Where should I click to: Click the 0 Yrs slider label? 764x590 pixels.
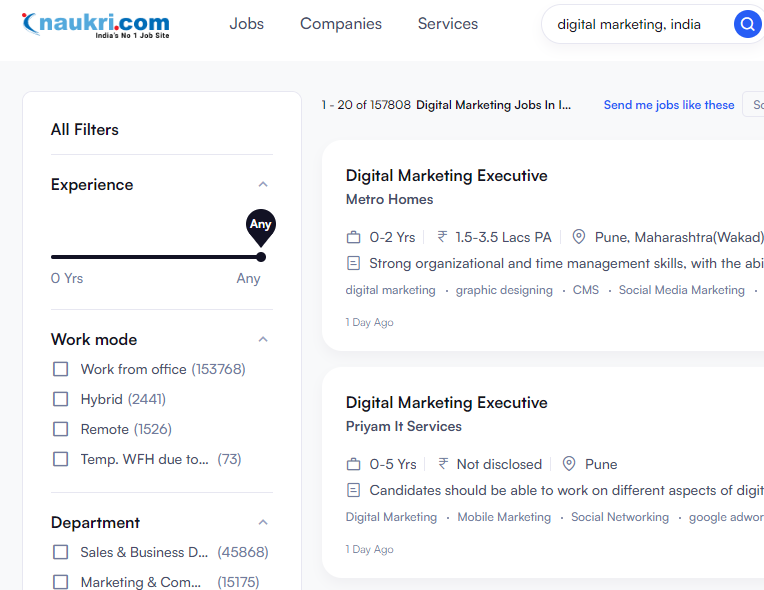67,278
